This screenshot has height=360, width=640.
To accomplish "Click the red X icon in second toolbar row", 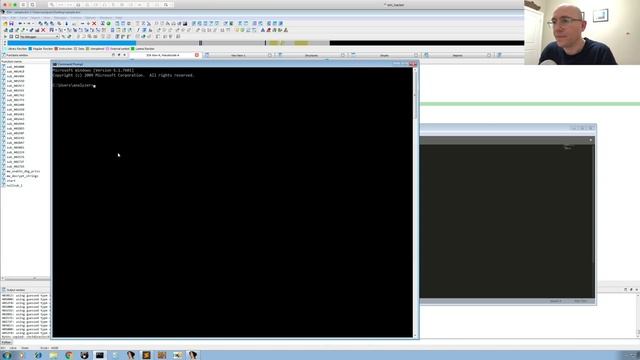I will [43, 30].
